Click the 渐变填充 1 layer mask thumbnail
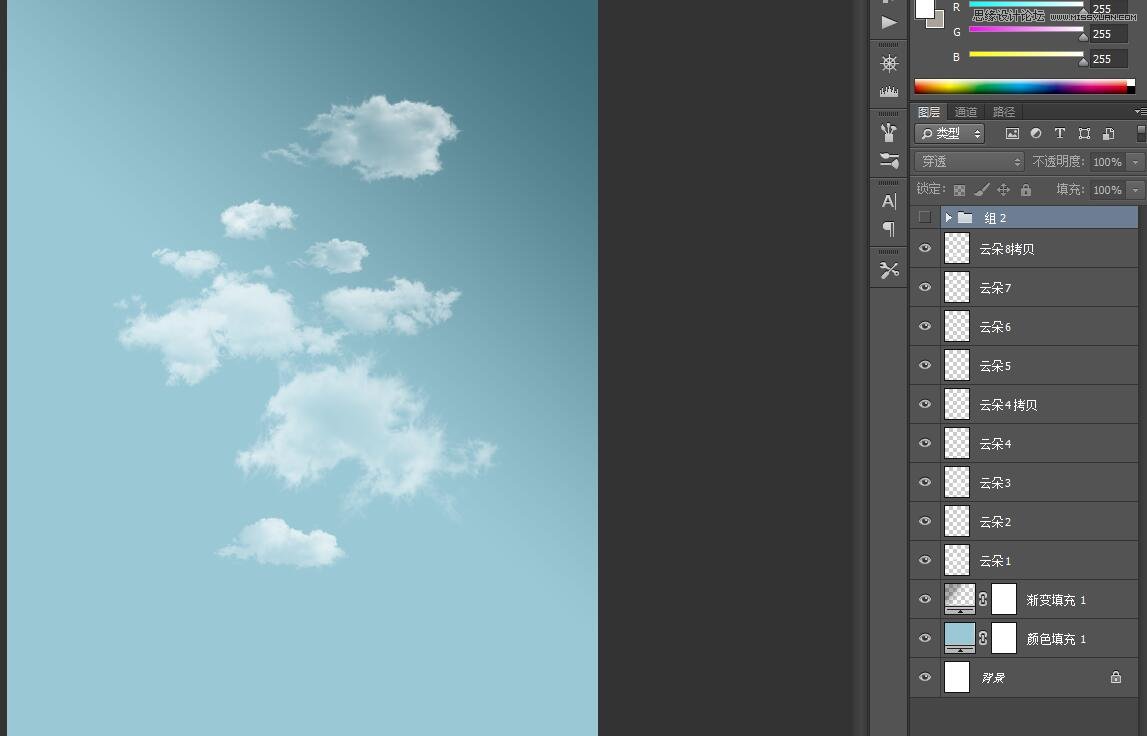The height and width of the screenshot is (736, 1147). [1004, 598]
